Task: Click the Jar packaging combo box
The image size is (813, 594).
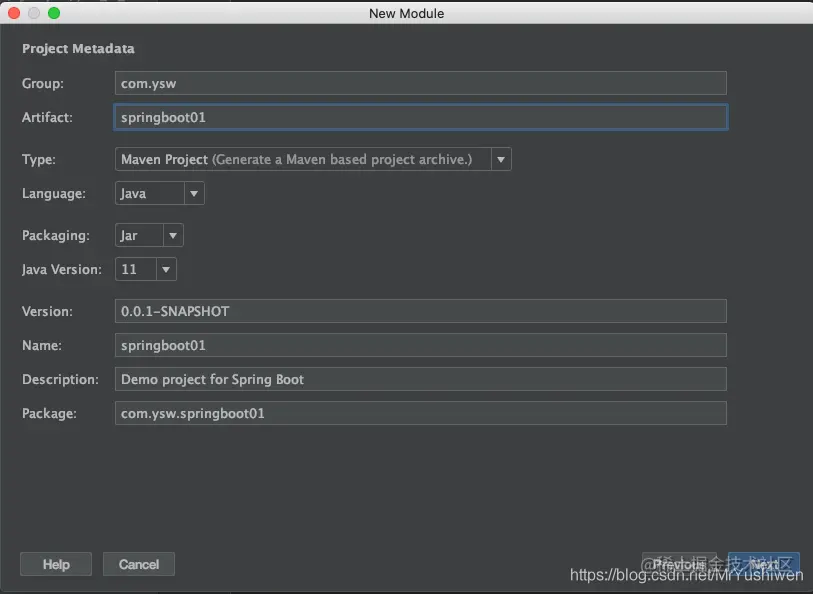Action: [149, 235]
